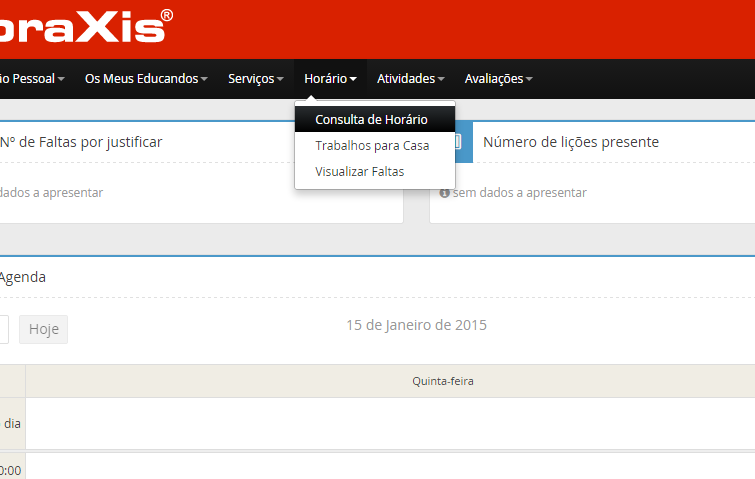The image size is (755, 479).
Task: Click the 'Número de lições presente' panel title
Action: tap(570, 142)
